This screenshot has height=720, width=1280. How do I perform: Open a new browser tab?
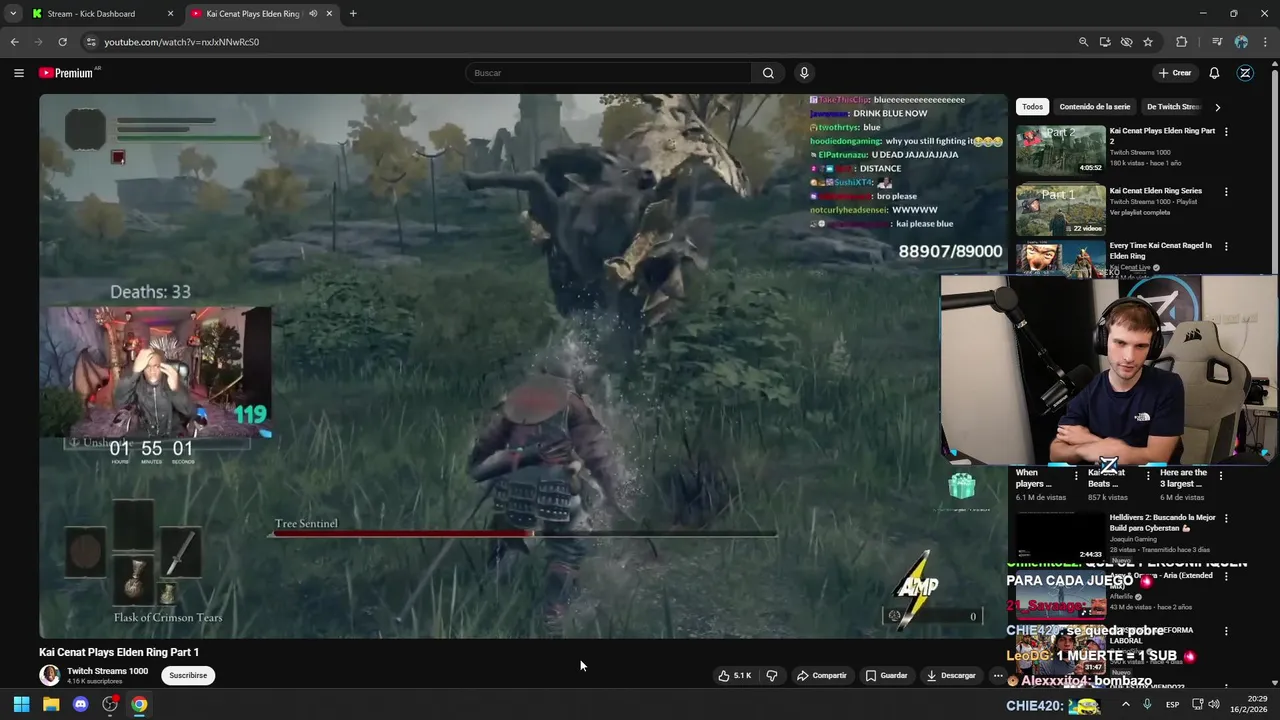(x=353, y=14)
